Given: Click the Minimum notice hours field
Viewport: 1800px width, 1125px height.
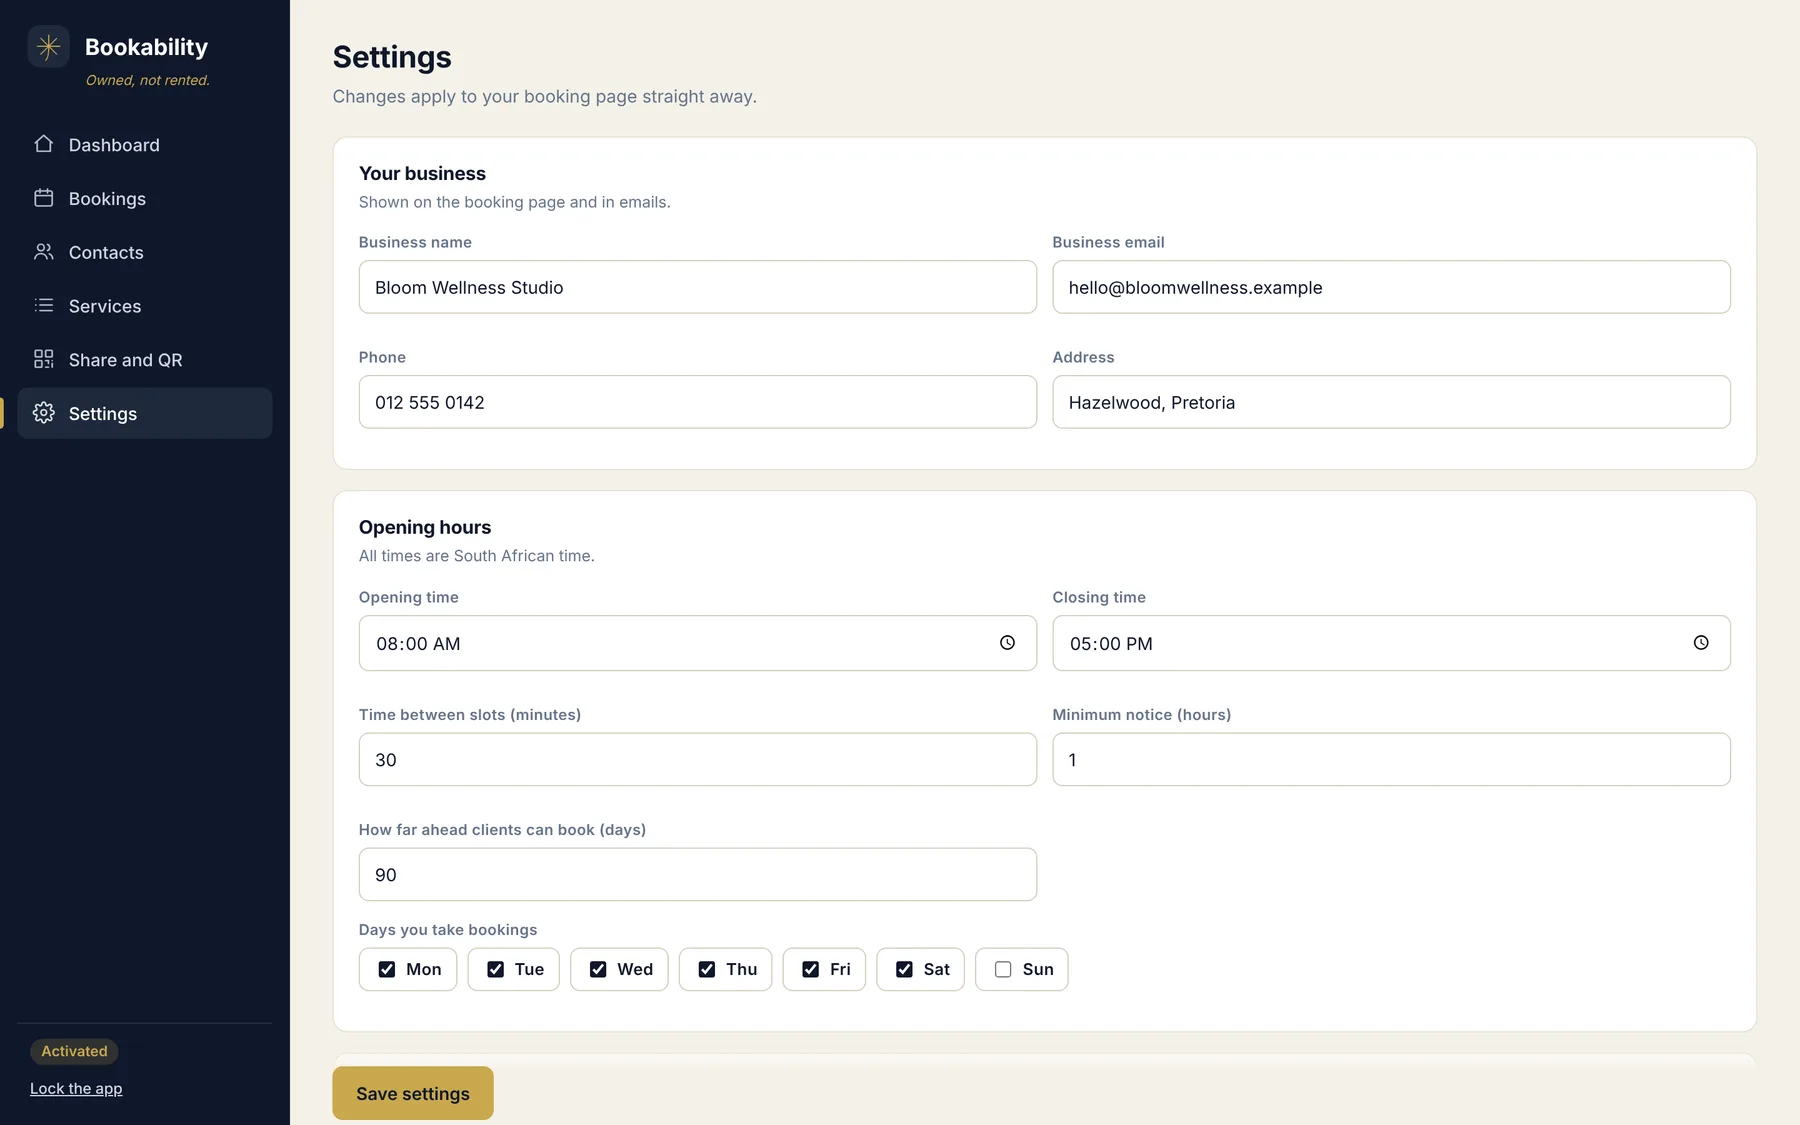Looking at the screenshot, I should [x=1391, y=759].
